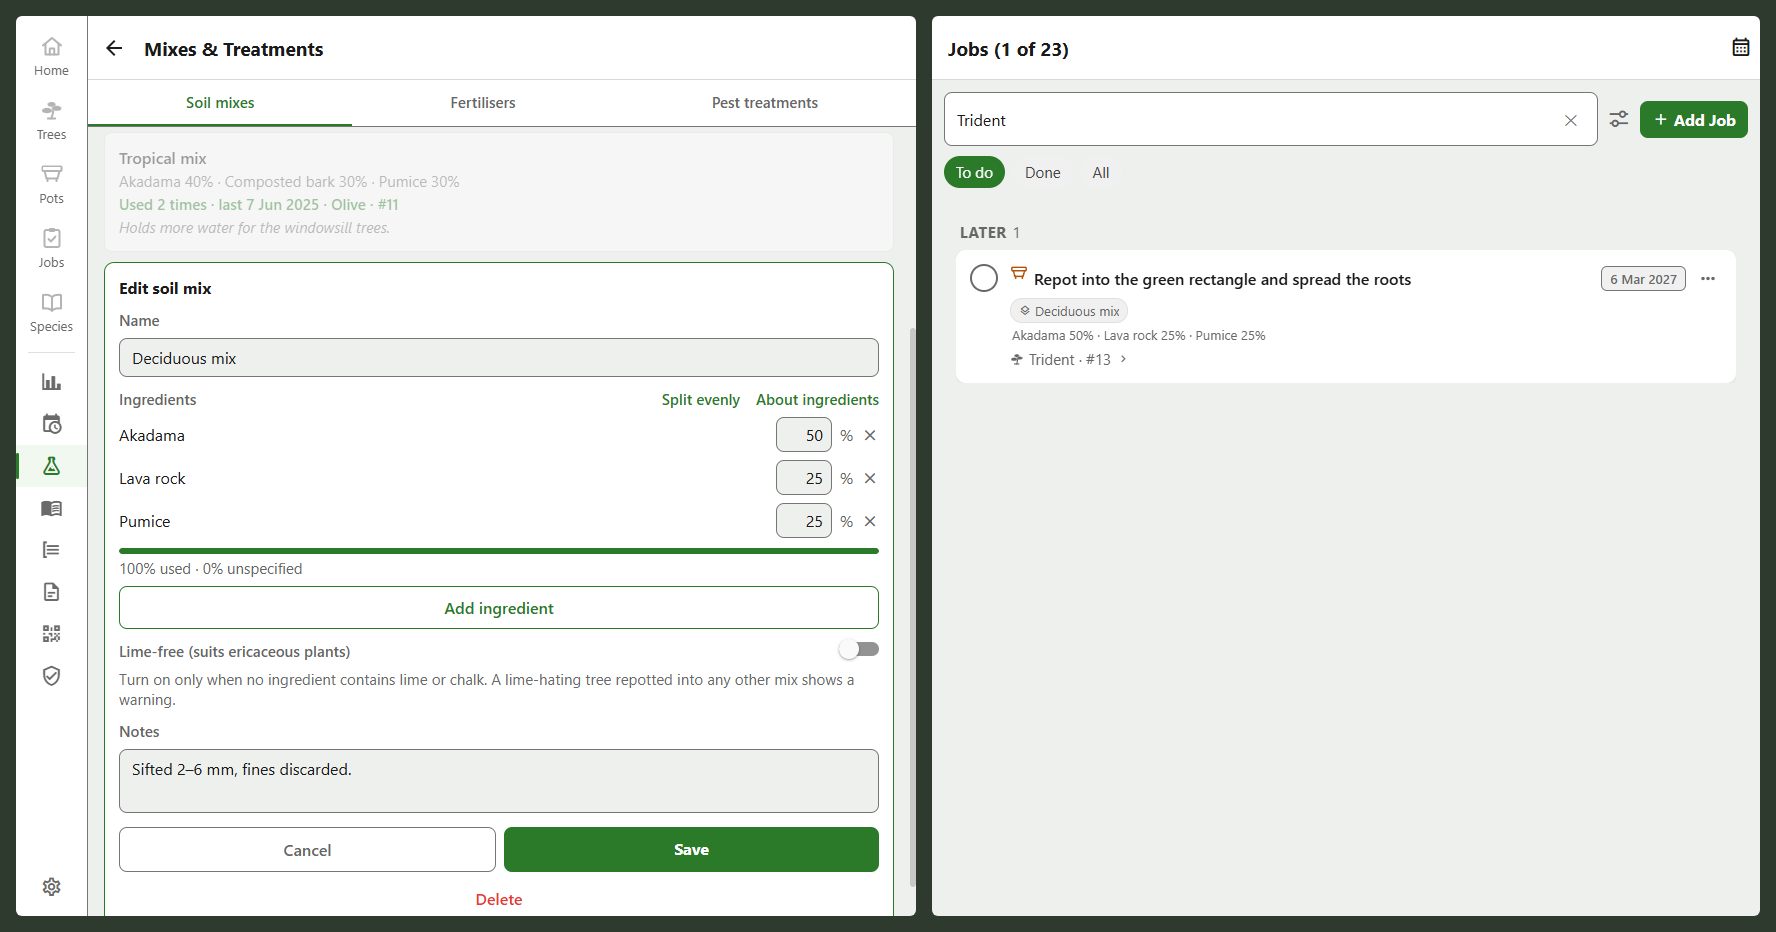Open the Pots section

point(51,185)
